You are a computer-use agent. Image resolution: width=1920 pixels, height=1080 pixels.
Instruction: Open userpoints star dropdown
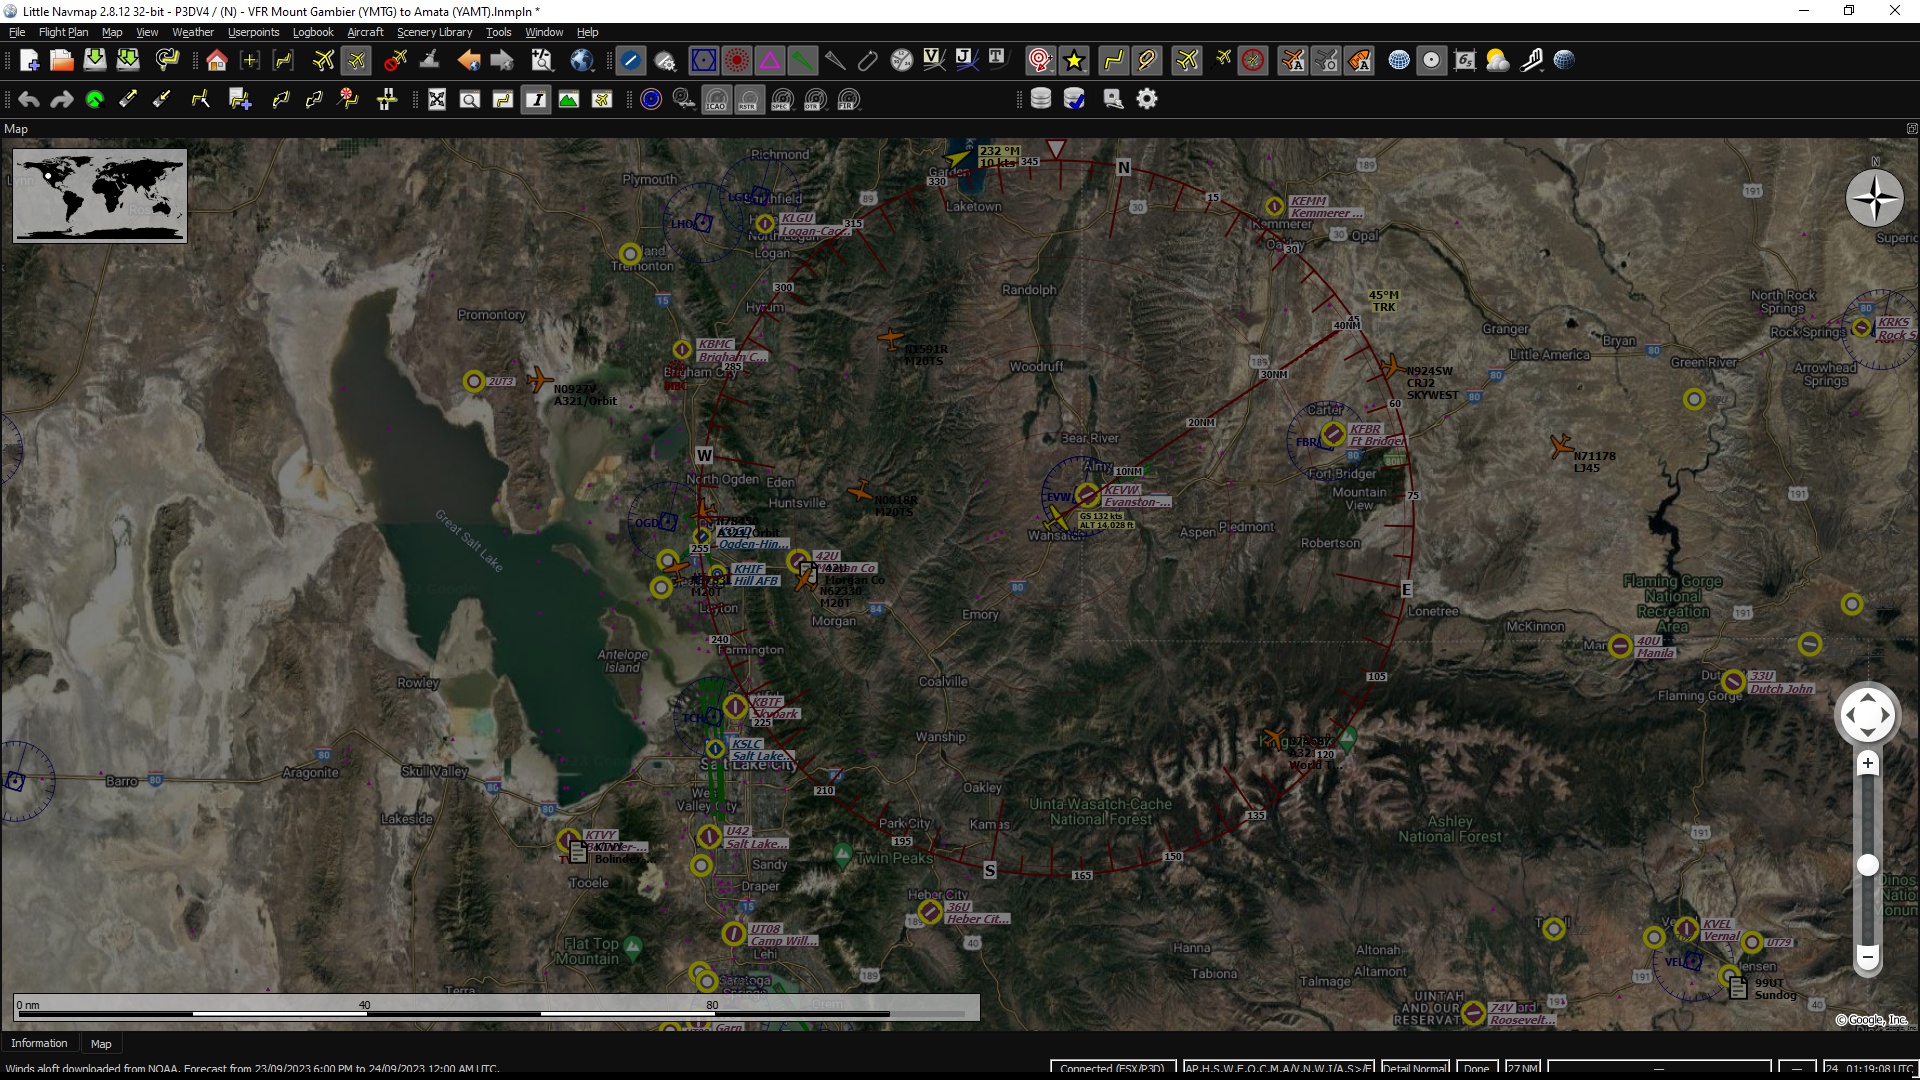(x=1074, y=61)
